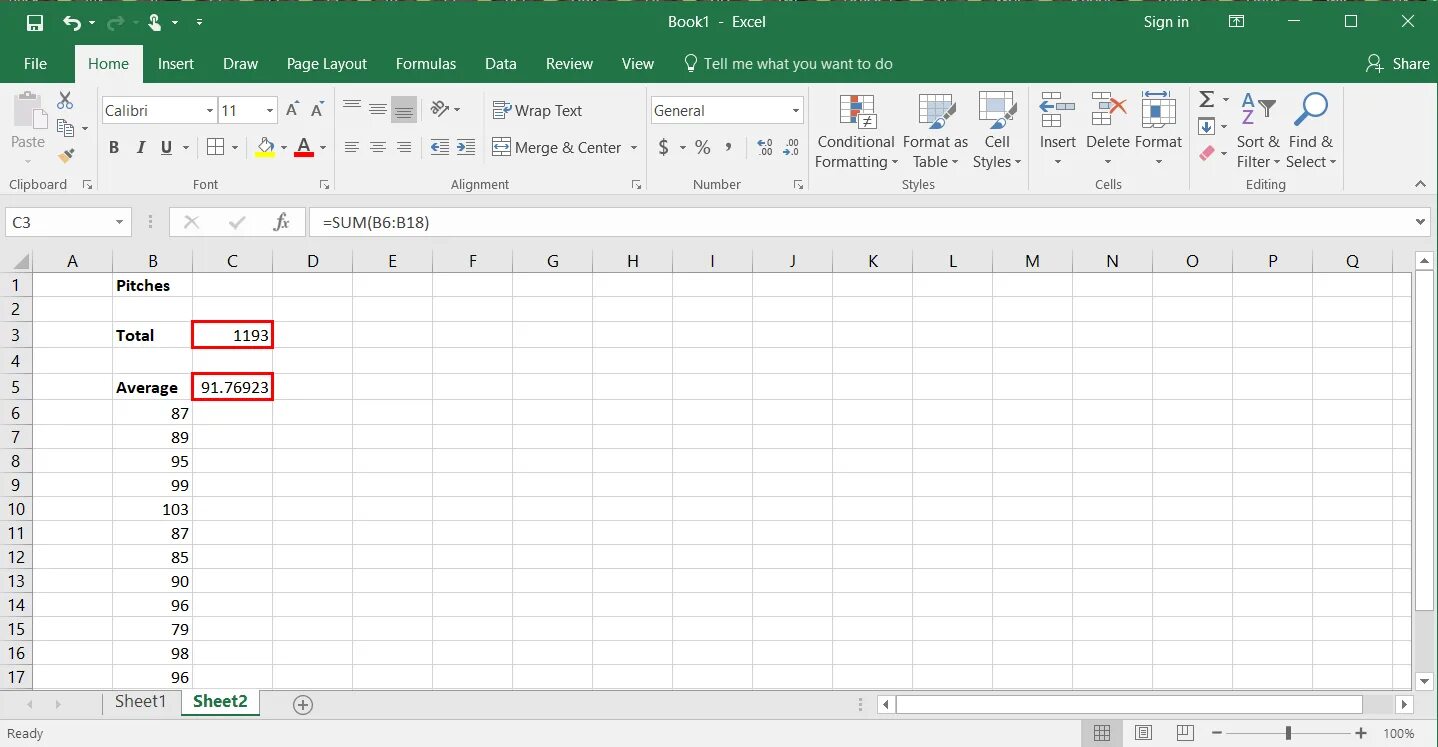This screenshot has width=1438, height=747.
Task: Click the Borders icon
Action: coord(215,147)
